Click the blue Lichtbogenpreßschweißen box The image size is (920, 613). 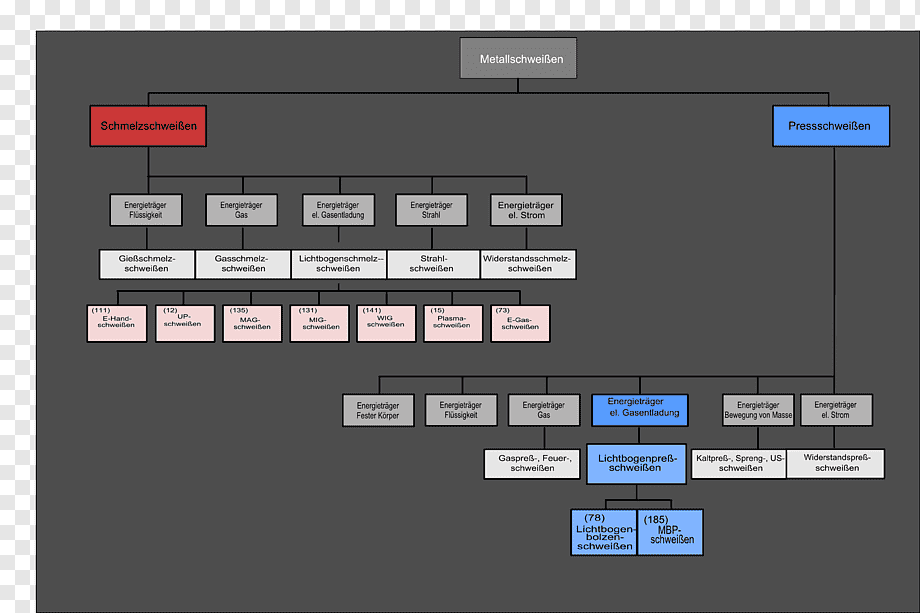point(637,463)
